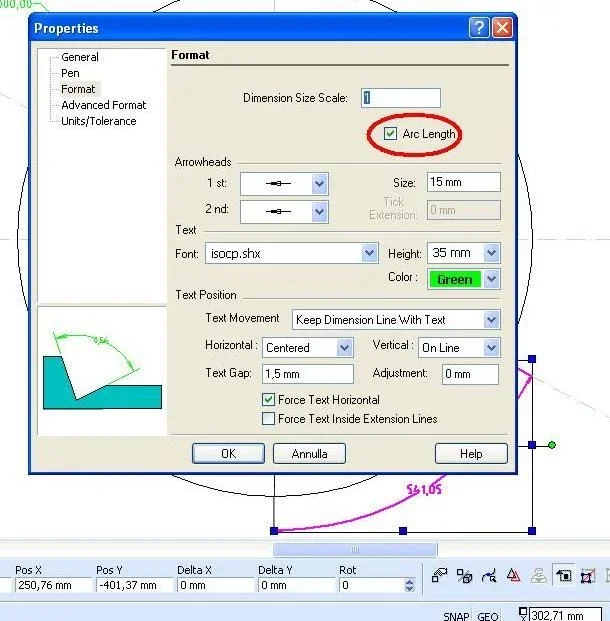This screenshot has width=610, height=621.
Task: Open the 1st arrowhead style dropdown
Action: pyautogui.click(x=320, y=184)
